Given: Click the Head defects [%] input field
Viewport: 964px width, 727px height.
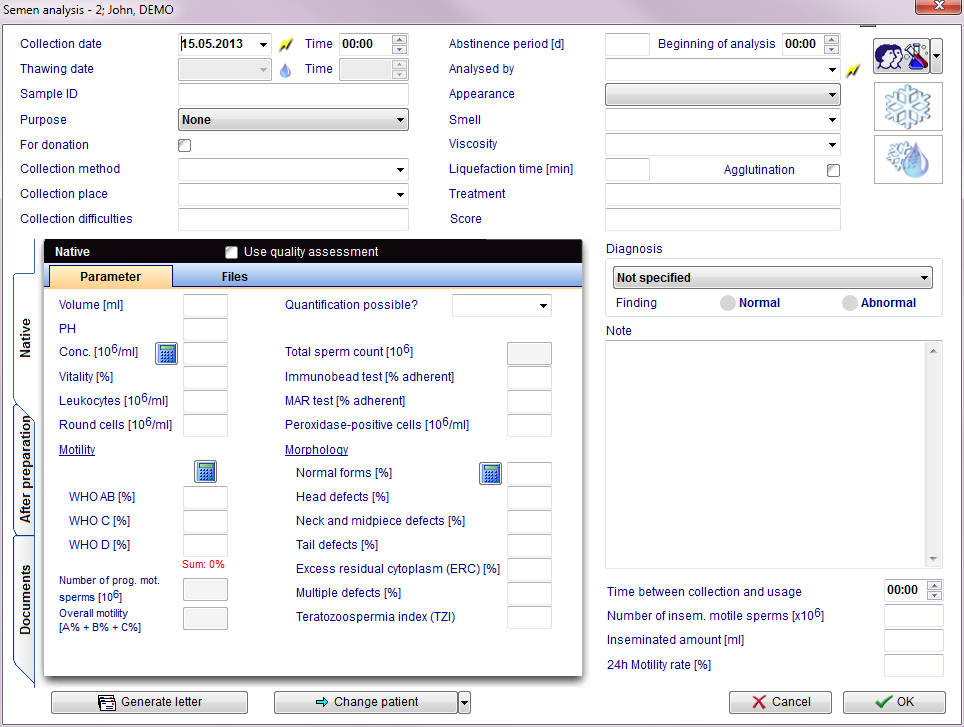Looking at the screenshot, I should [529, 497].
